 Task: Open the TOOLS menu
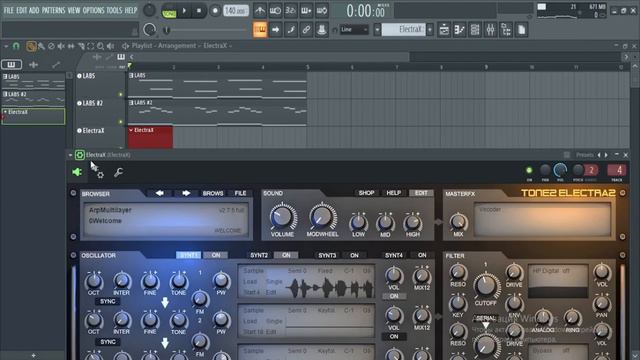(x=114, y=10)
